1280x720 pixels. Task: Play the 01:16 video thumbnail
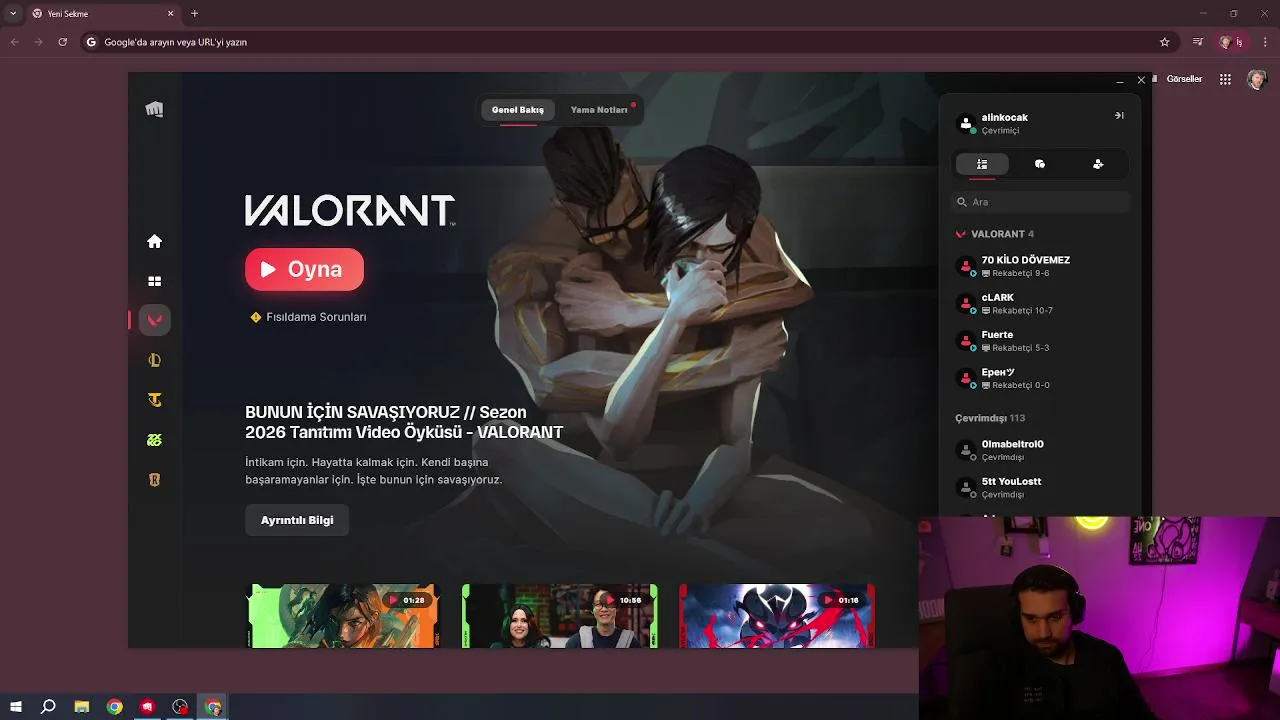[x=777, y=616]
